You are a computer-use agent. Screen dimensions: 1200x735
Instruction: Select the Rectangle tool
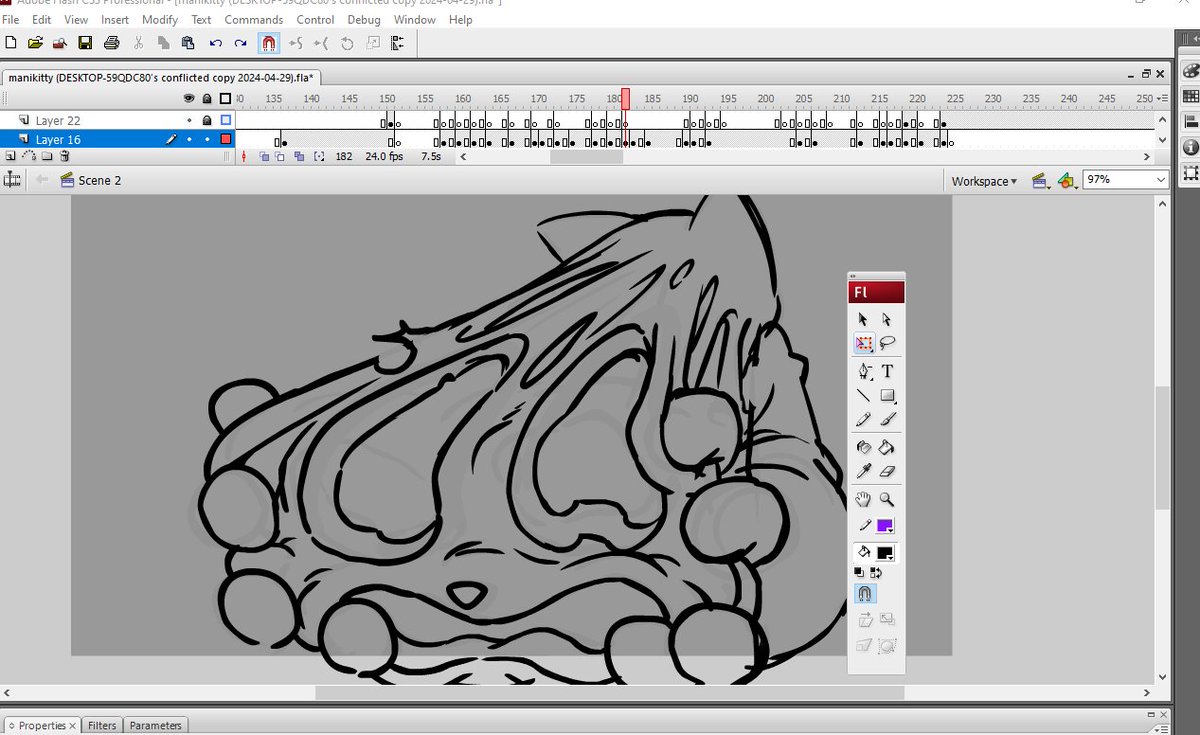click(x=887, y=396)
